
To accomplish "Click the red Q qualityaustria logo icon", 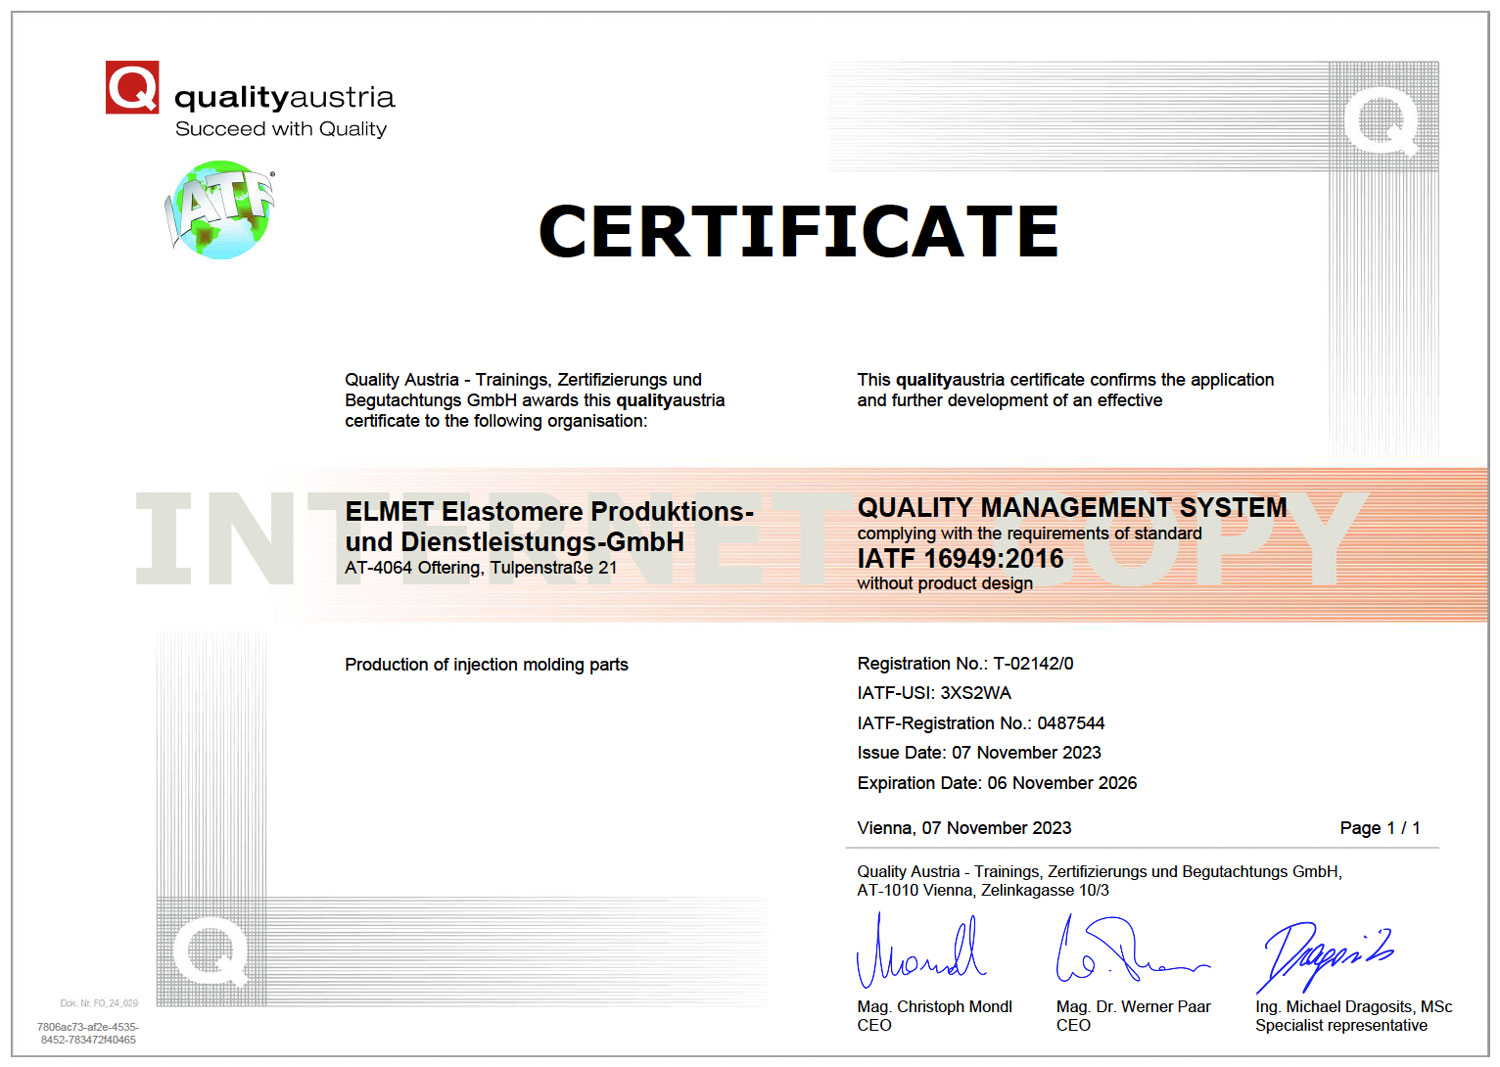I will click(x=132, y=87).
